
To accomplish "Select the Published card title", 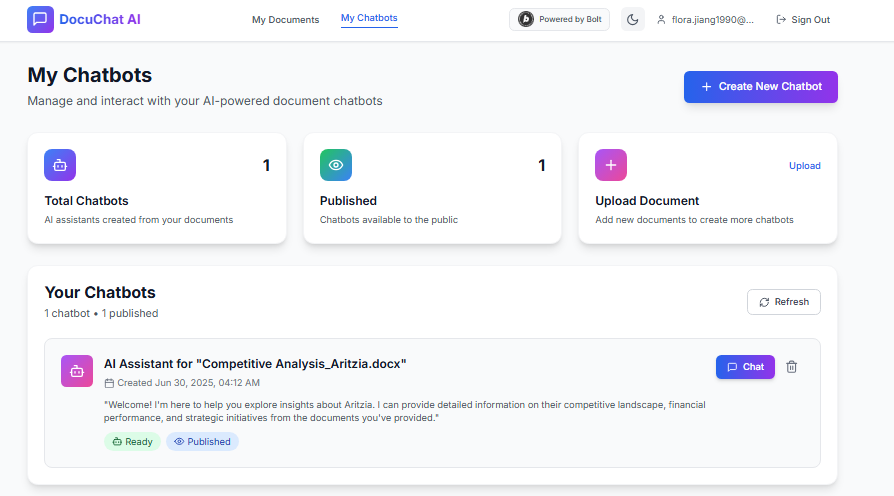I will [348, 201].
